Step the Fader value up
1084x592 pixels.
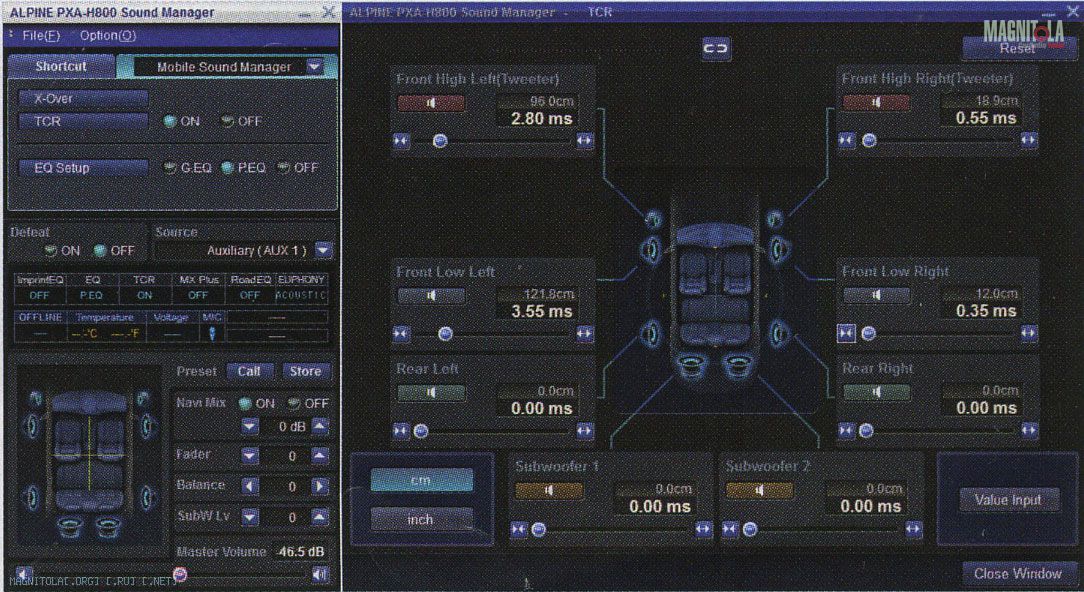point(319,456)
